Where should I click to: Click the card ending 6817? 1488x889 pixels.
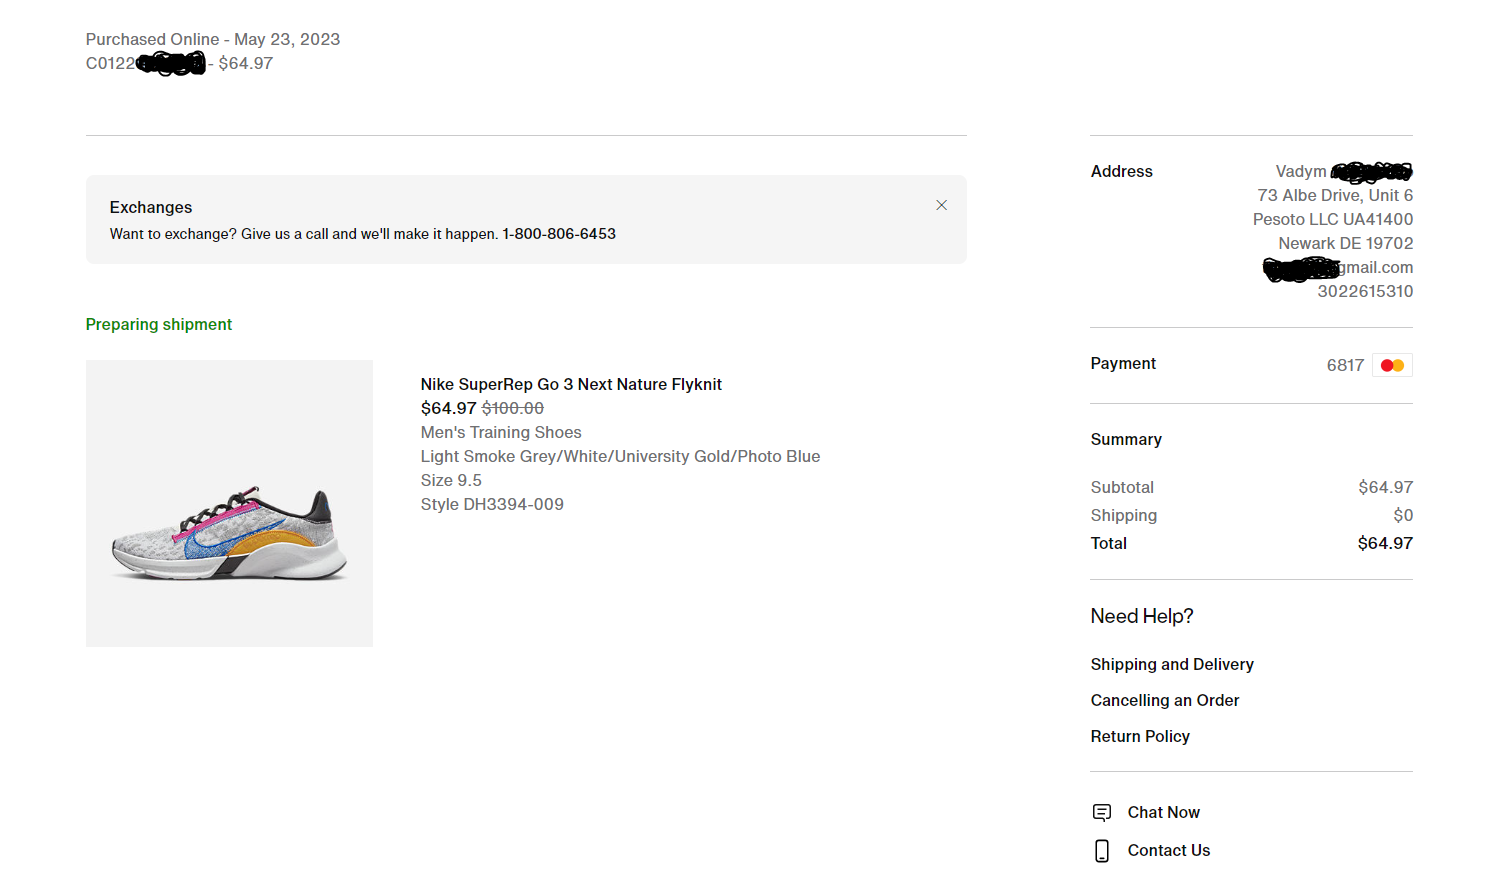1345,365
